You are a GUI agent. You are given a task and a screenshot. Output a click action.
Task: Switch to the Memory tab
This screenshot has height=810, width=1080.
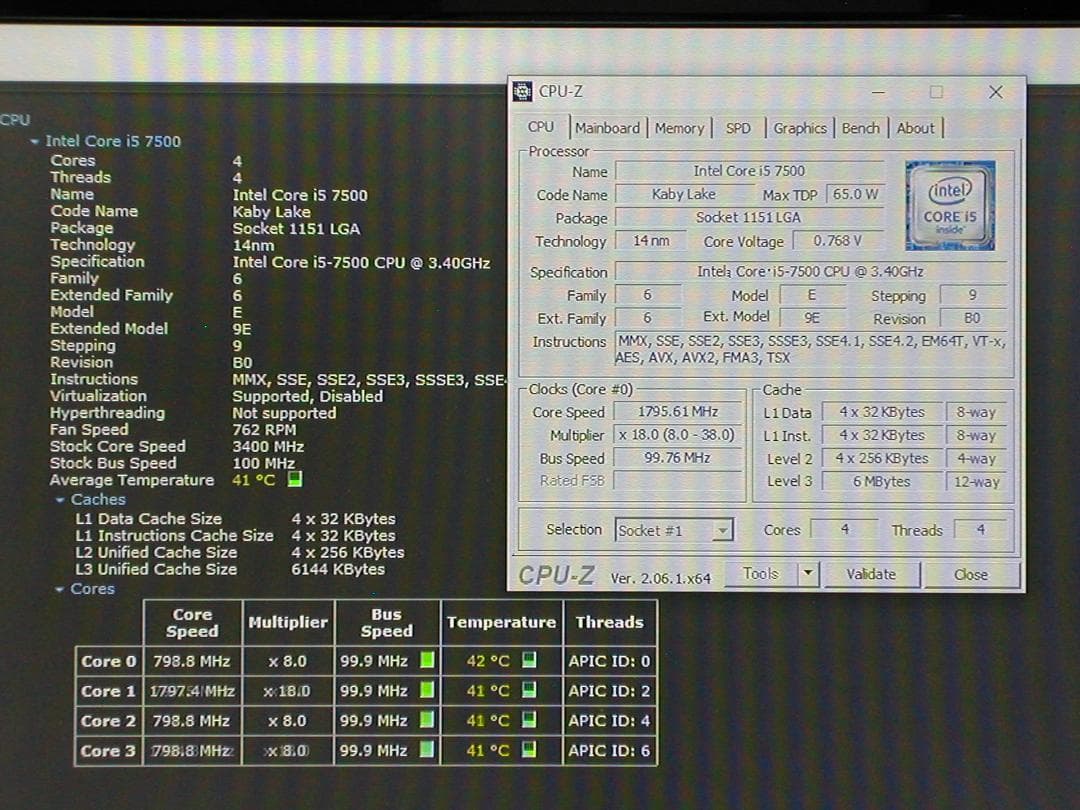tap(679, 128)
